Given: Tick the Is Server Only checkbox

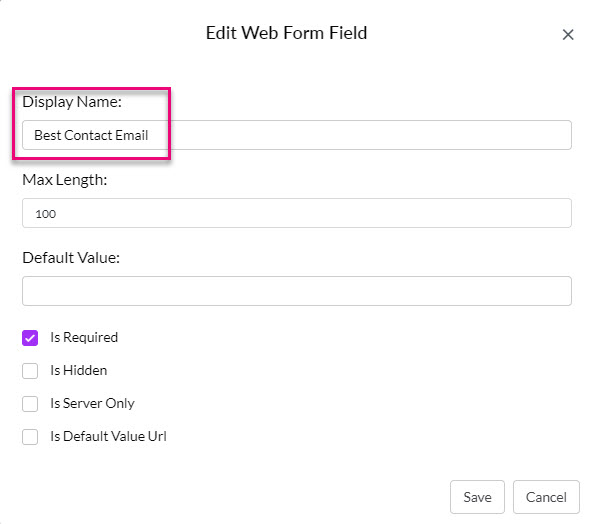Looking at the screenshot, I should tap(30, 404).
